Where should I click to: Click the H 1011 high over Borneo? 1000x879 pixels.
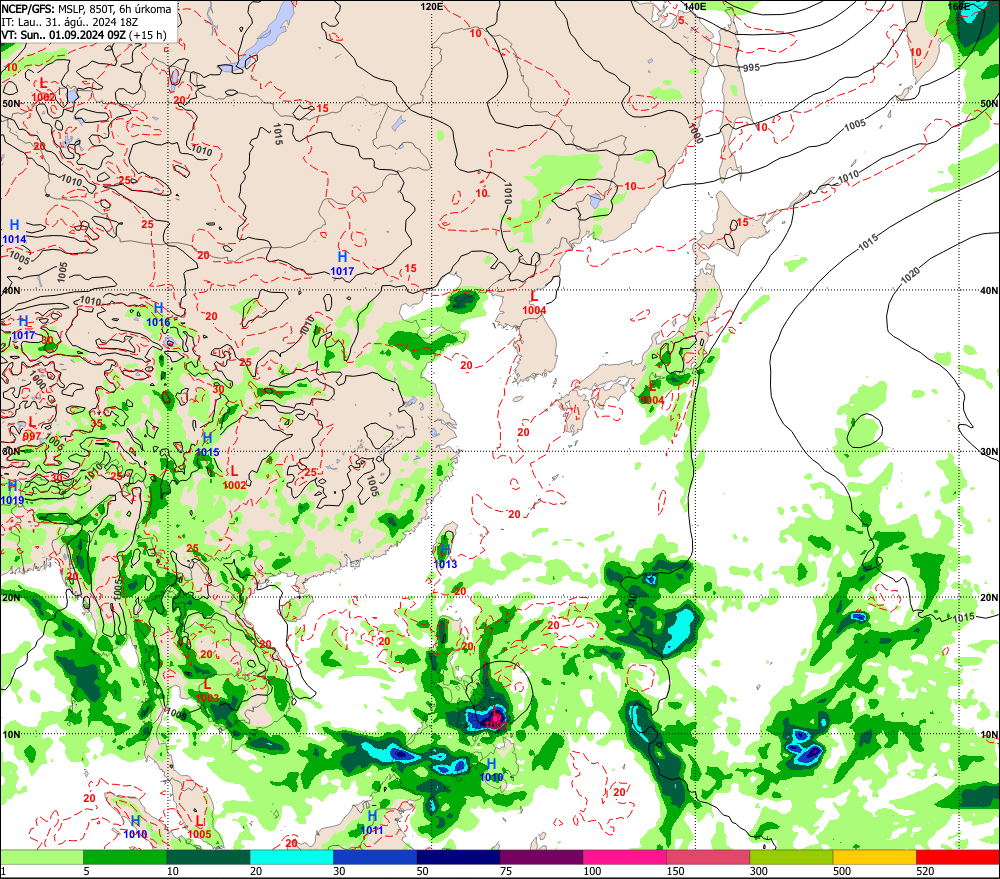point(372,822)
